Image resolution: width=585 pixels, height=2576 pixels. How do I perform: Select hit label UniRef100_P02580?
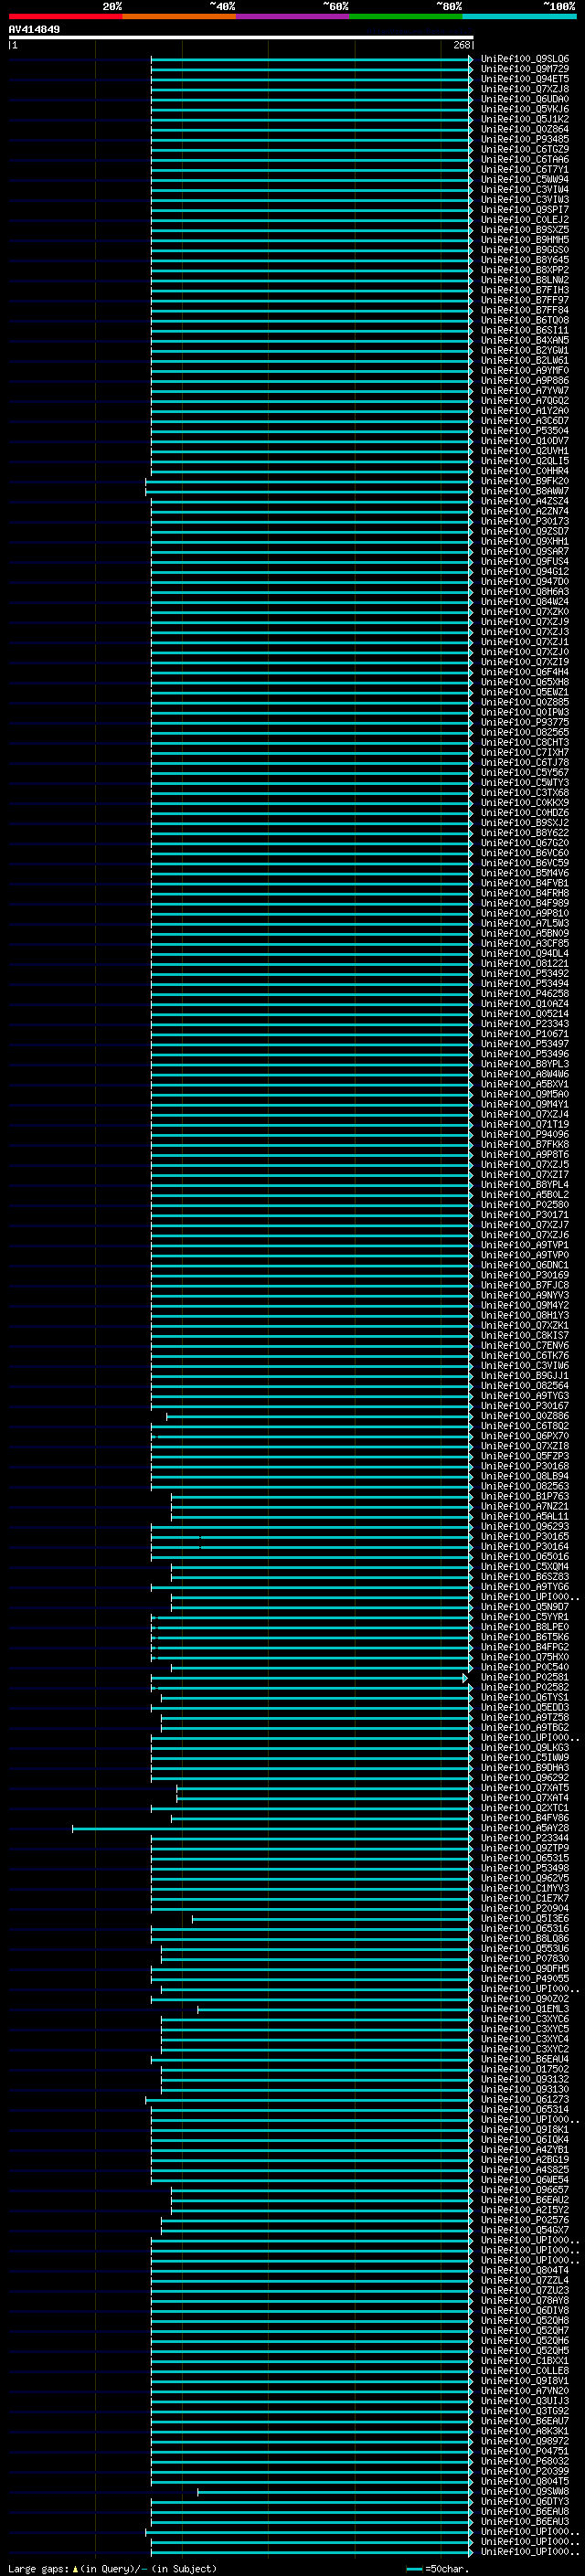(x=525, y=1205)
